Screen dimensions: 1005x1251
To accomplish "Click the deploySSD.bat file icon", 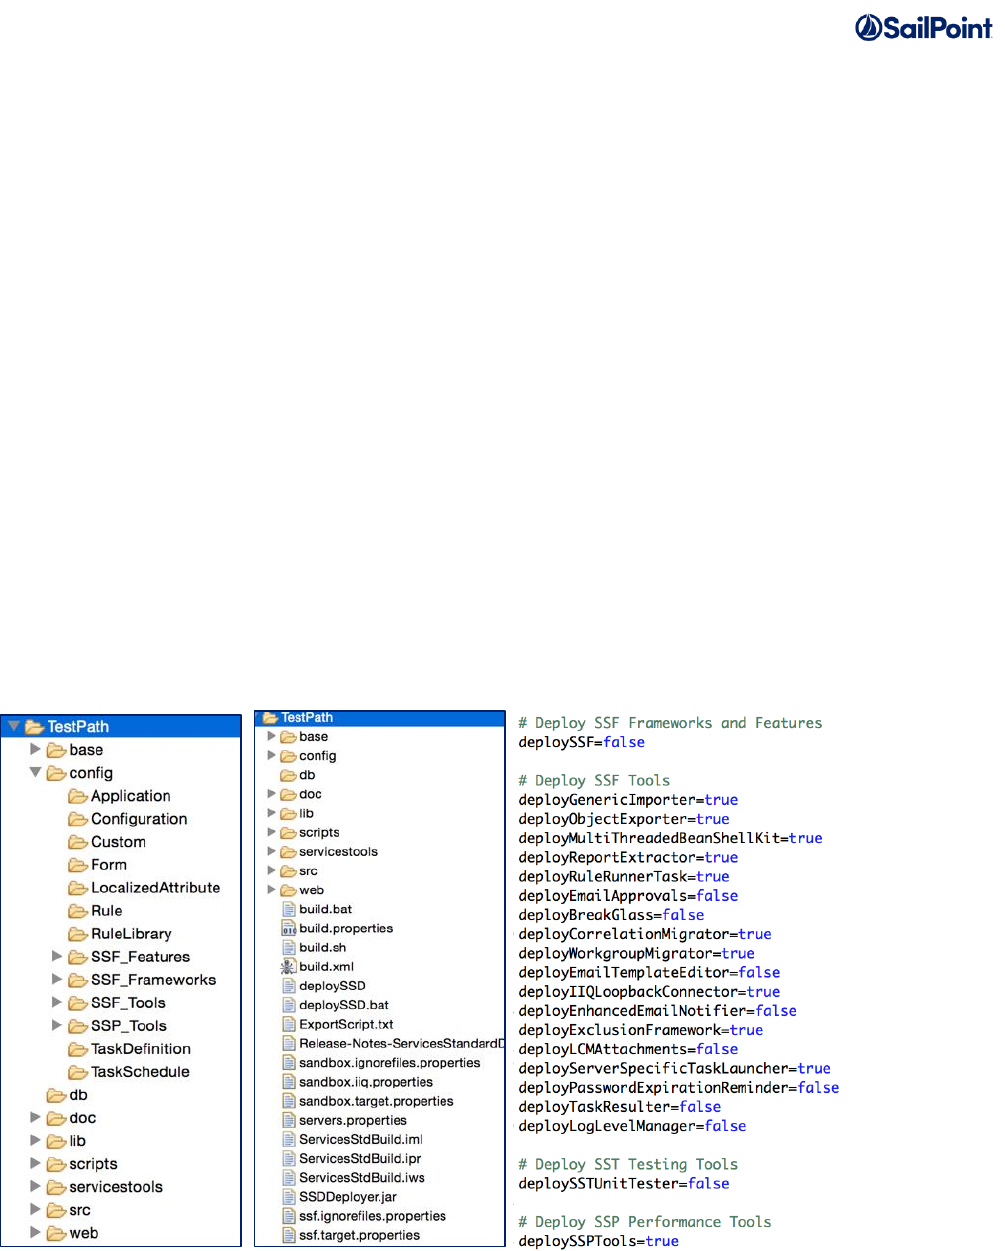I will (x=288, y=1006).
